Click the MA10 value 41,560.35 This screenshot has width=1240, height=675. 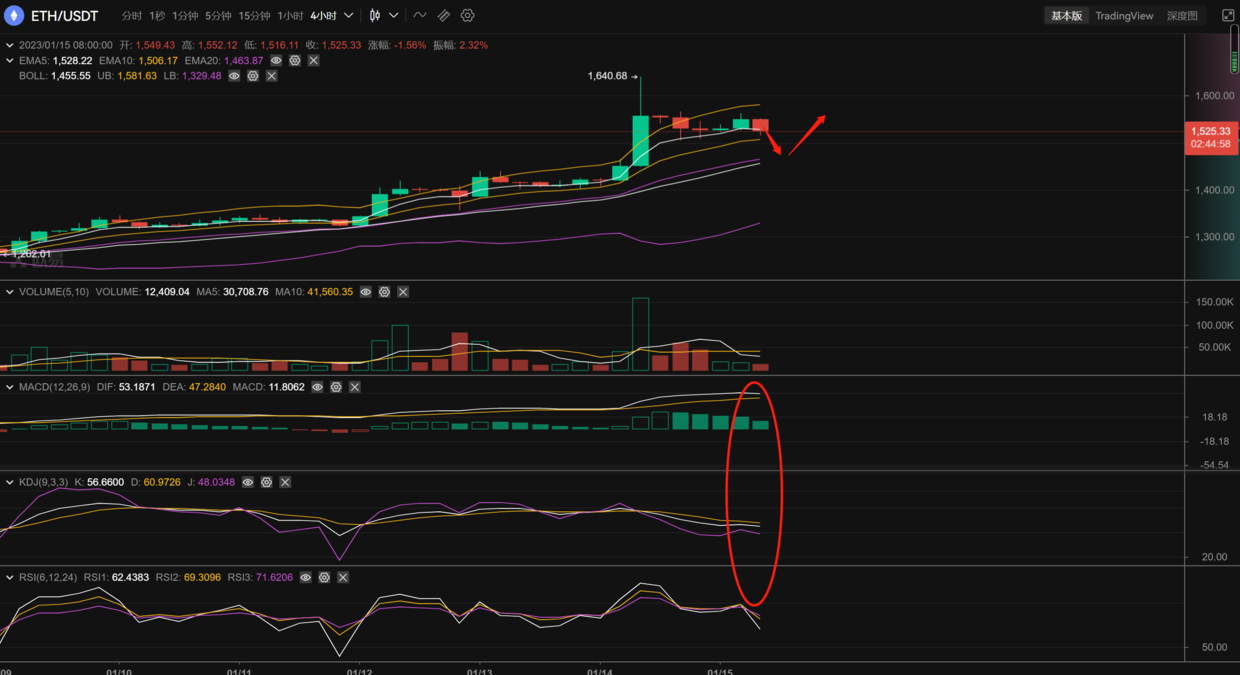pos(328,292)
